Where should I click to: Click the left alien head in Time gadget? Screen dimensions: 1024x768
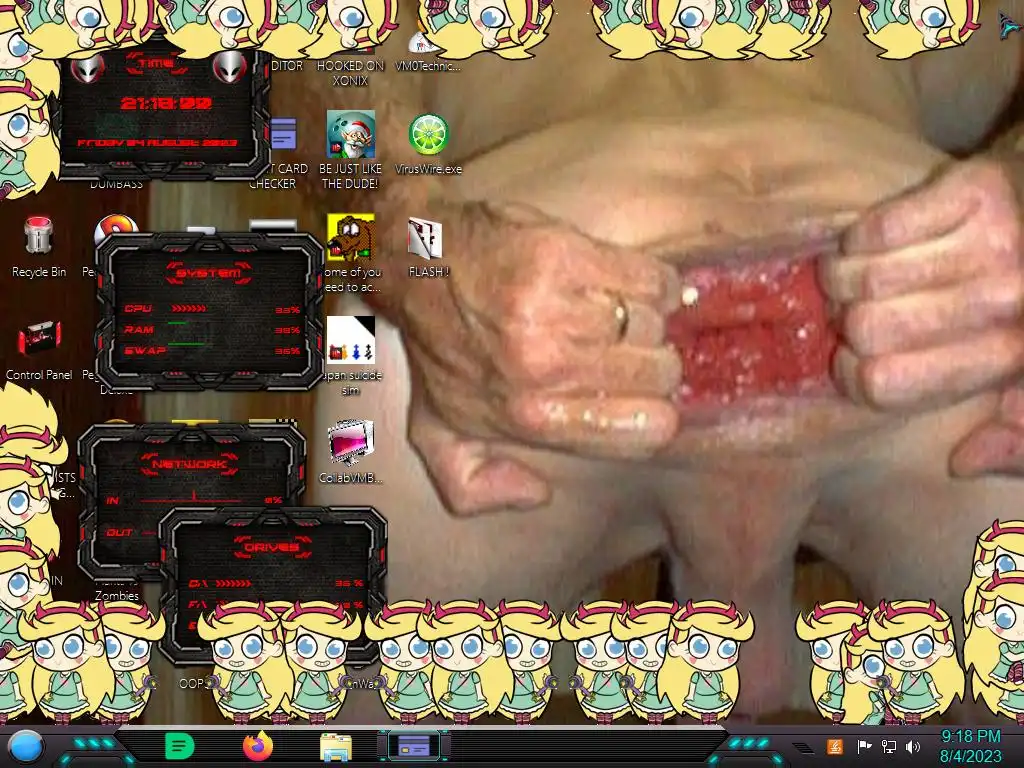tap(87, 67)
